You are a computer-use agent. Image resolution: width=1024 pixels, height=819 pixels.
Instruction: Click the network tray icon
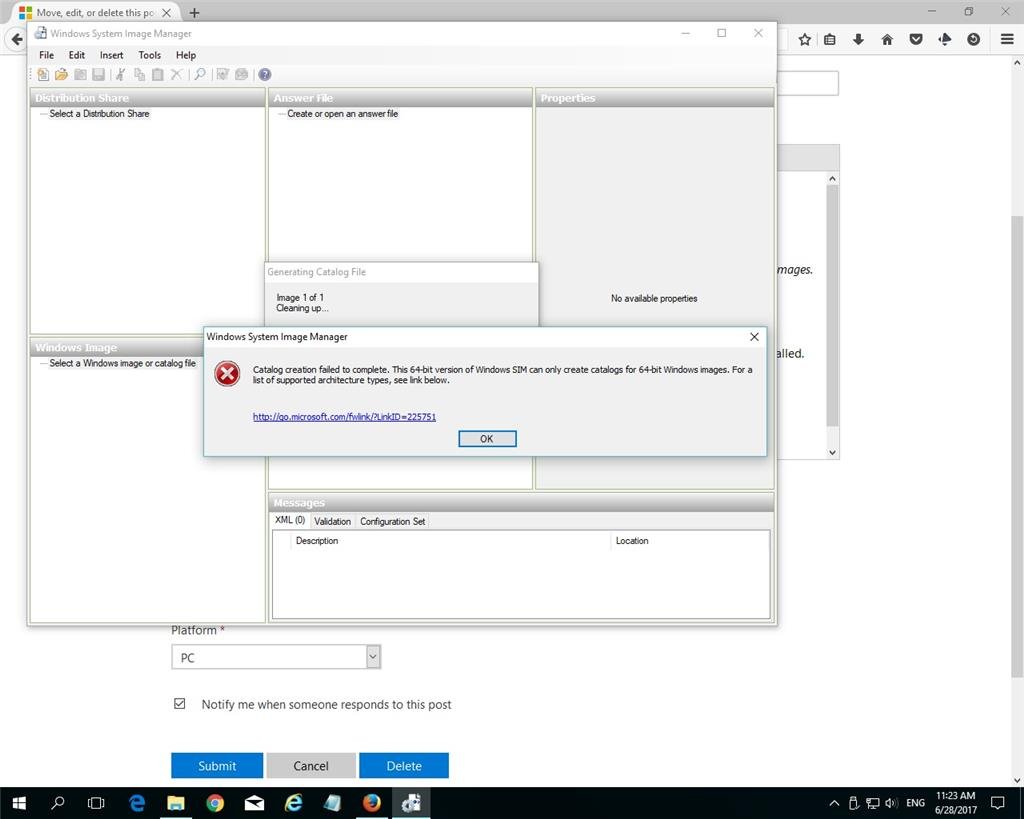[x=872, y=803]
